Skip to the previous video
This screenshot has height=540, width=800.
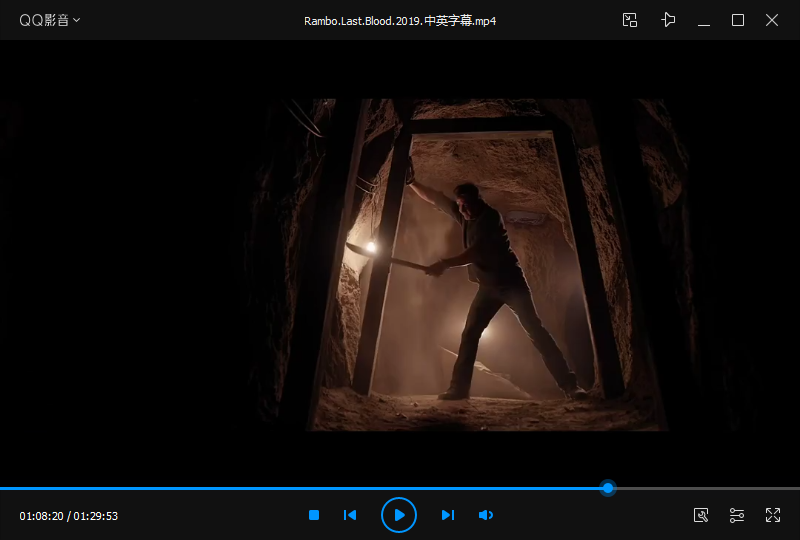click(350, 515)
